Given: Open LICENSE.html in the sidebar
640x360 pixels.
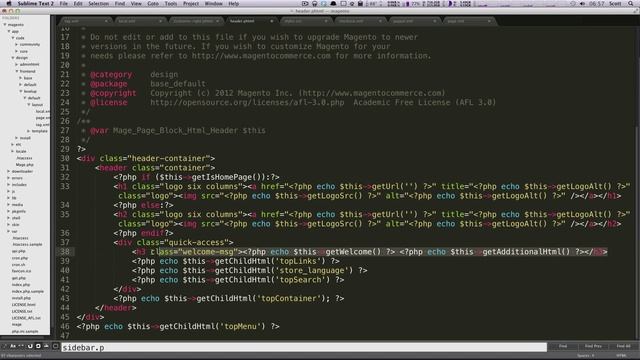Looking at the screenshot, I should click(x=24, y=304).
